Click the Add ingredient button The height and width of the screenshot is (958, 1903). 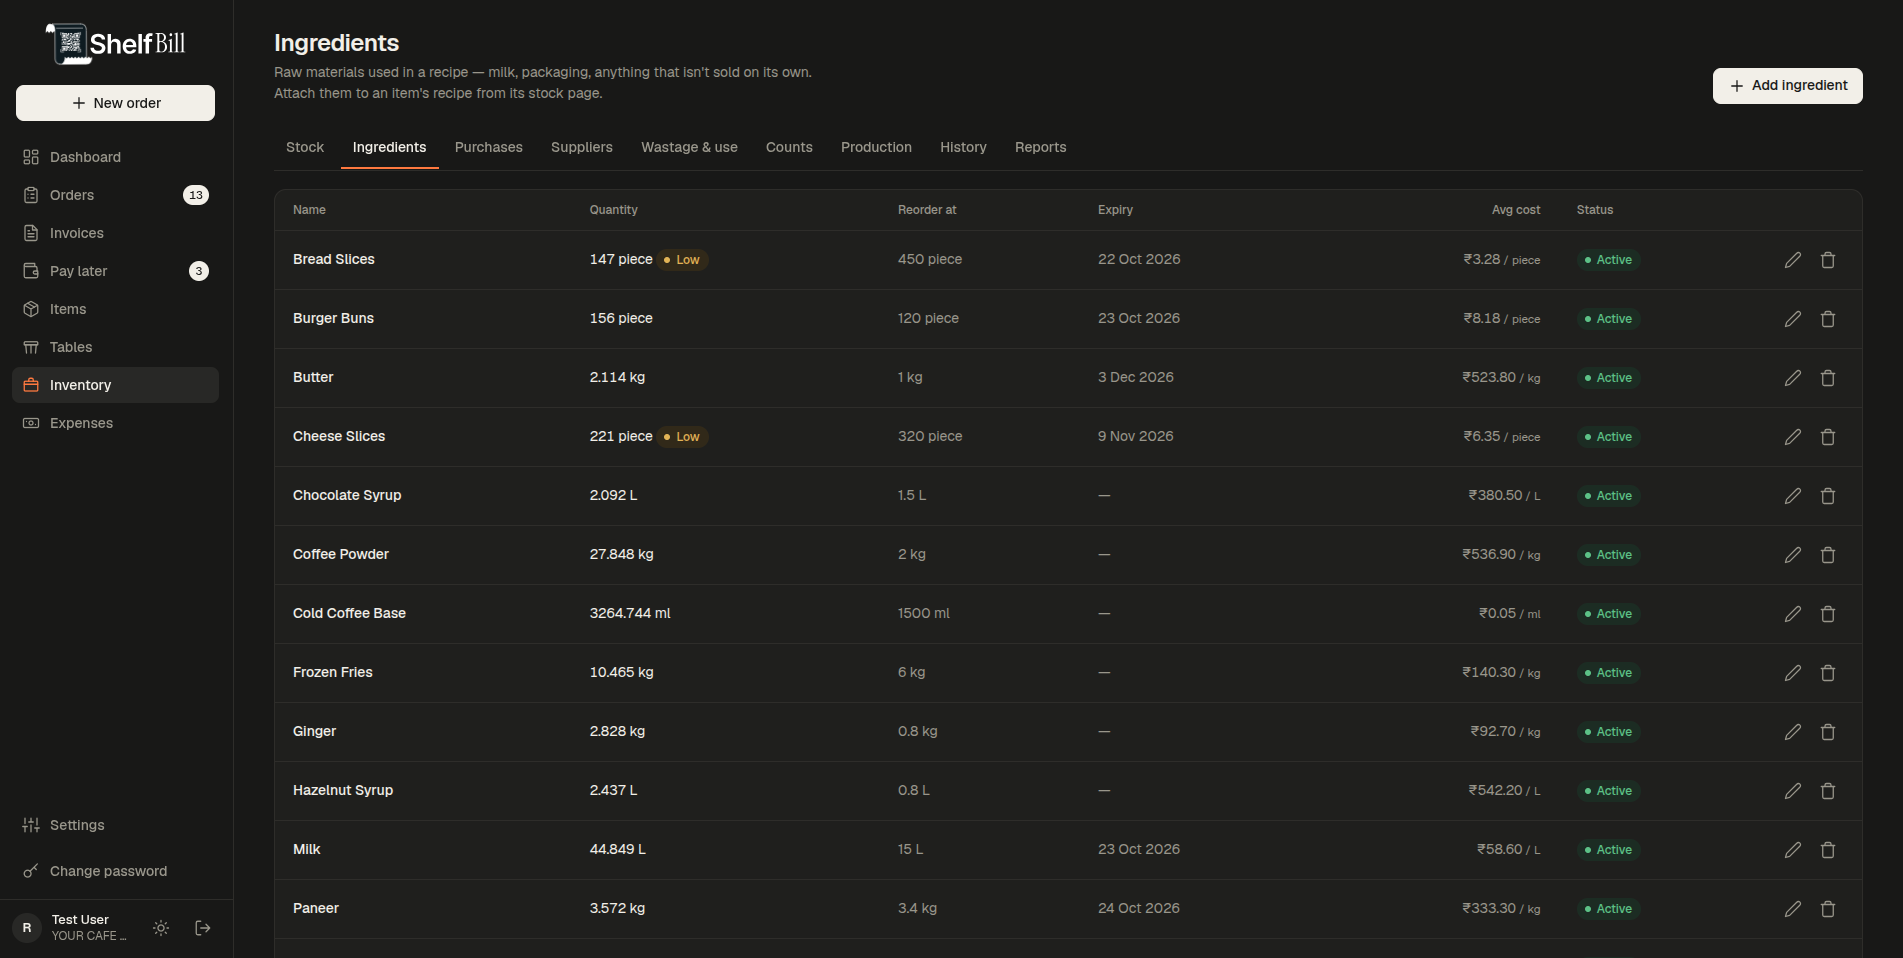click(x=1787, y=86)
